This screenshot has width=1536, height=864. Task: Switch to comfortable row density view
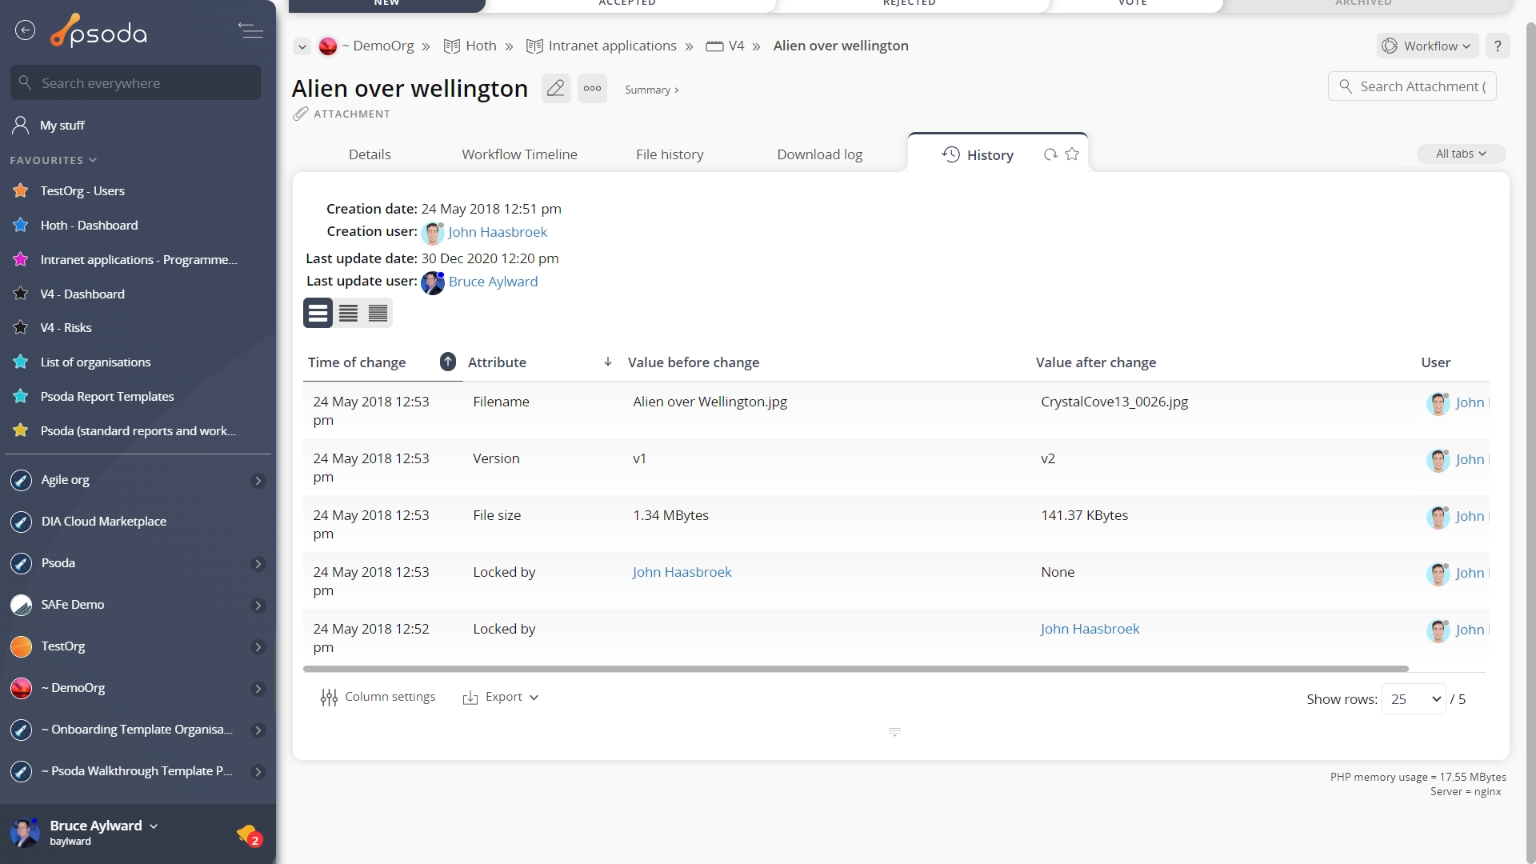tap(318, 313)
